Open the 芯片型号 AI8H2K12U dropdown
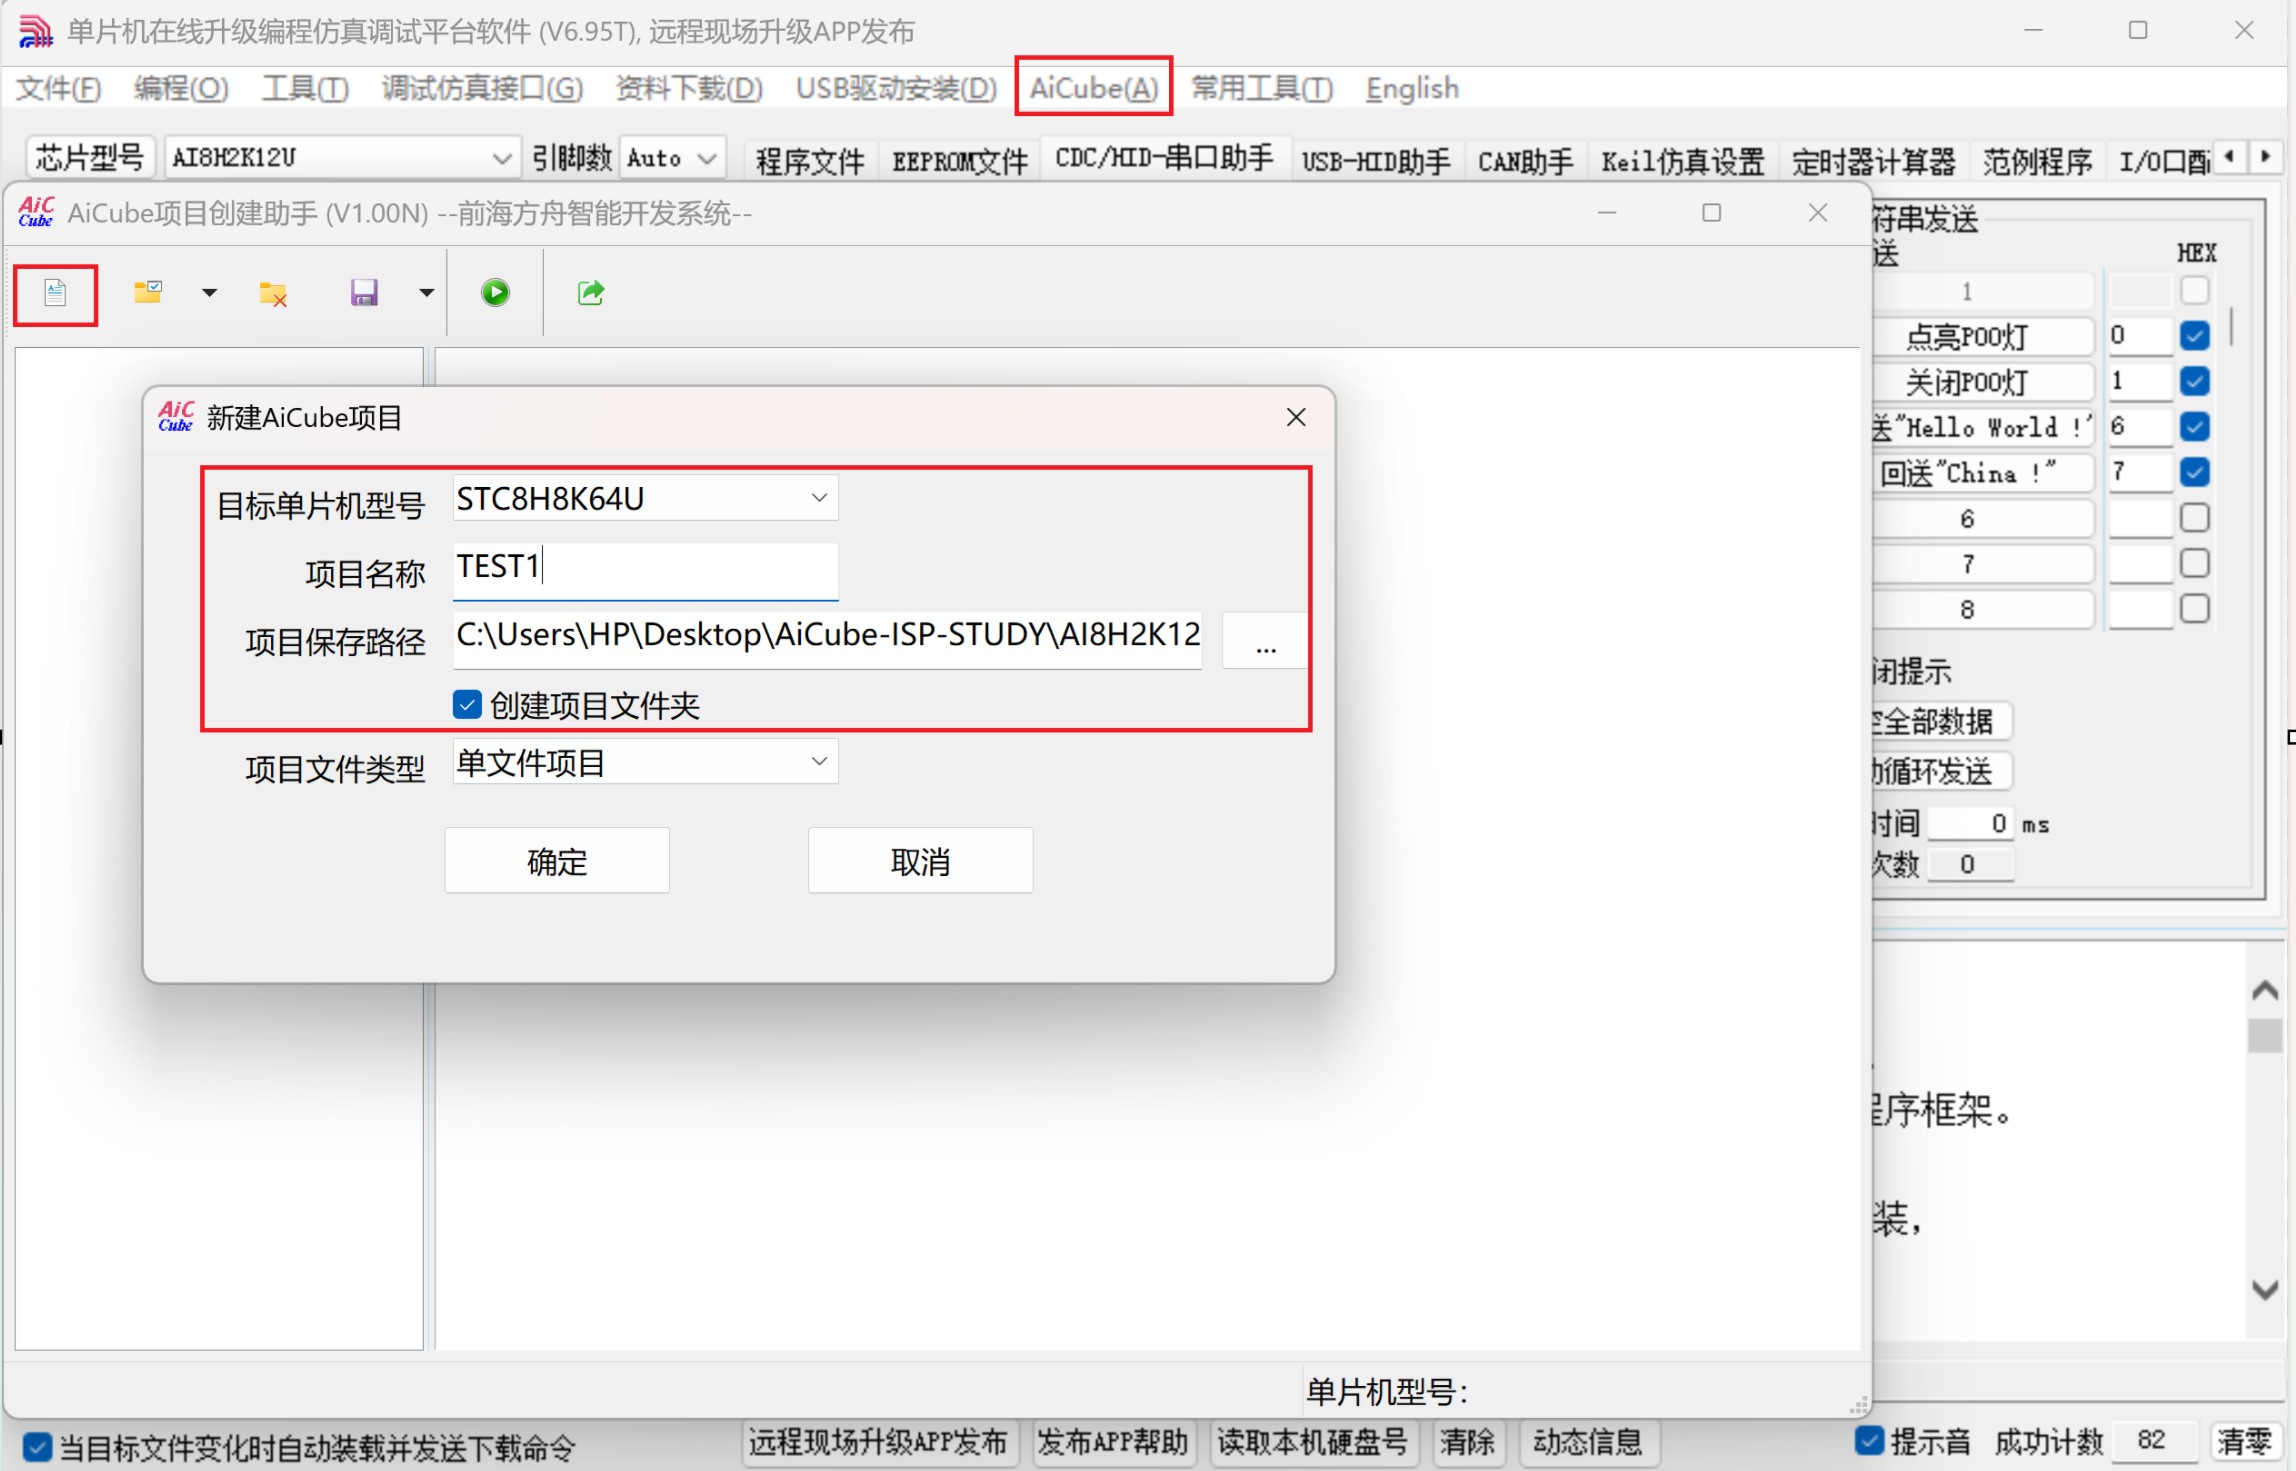The image size is (2296, 1471). pyautogui.click(x=341, y=158)
